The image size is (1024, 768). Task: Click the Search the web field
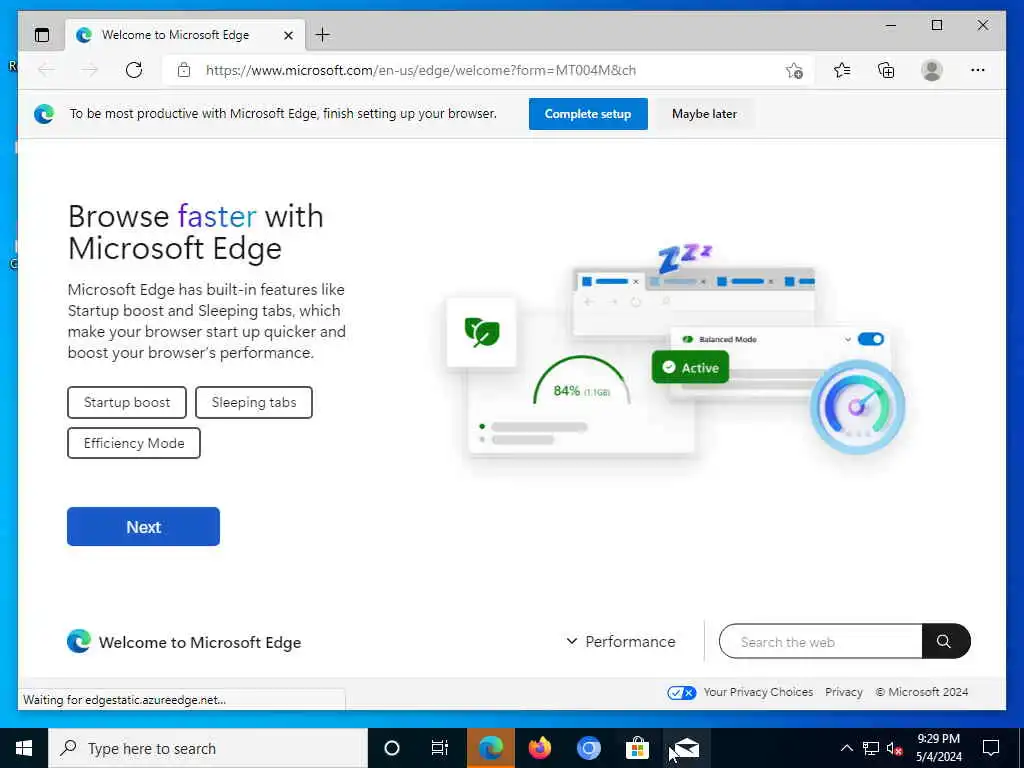[x=821, y=641]
